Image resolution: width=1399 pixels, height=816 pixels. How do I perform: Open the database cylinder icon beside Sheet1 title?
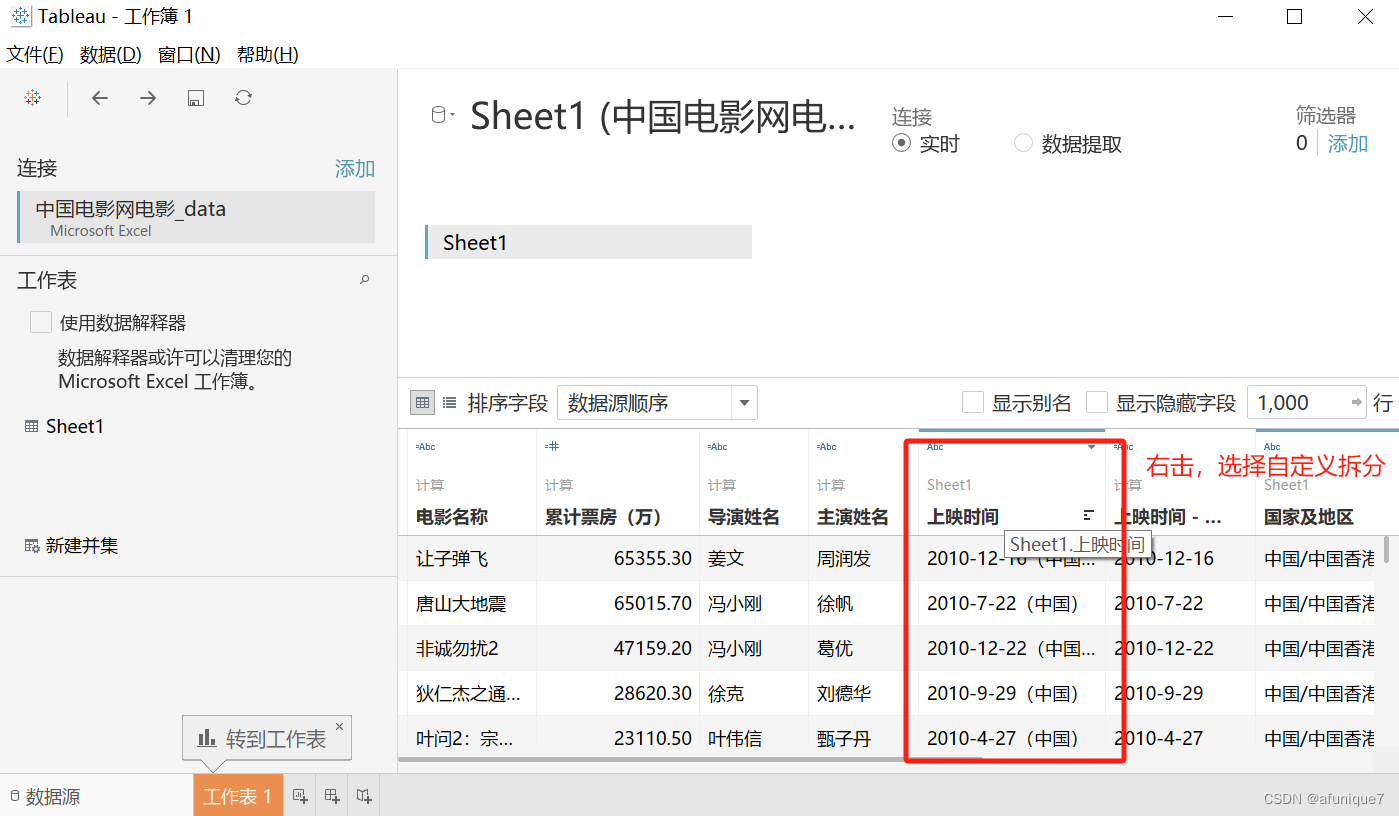point(438,115)
